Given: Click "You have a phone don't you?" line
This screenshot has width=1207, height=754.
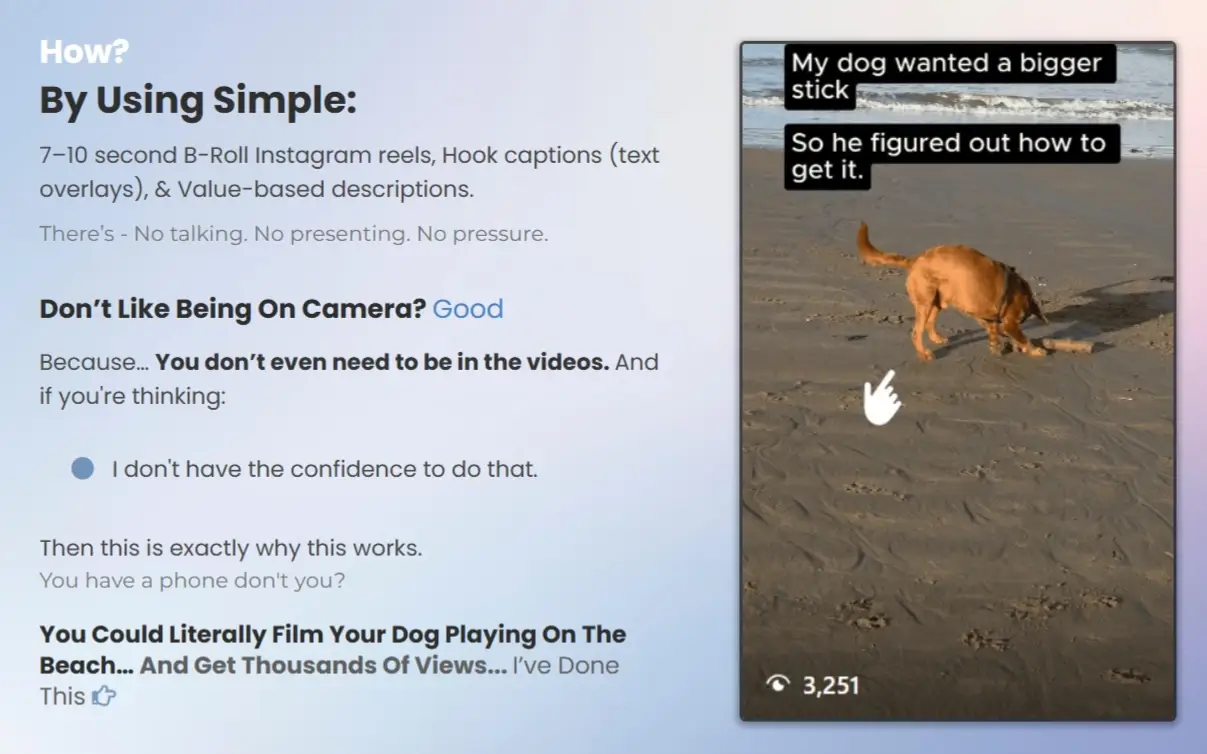Looking at the screenshot, I should [192, 580].
